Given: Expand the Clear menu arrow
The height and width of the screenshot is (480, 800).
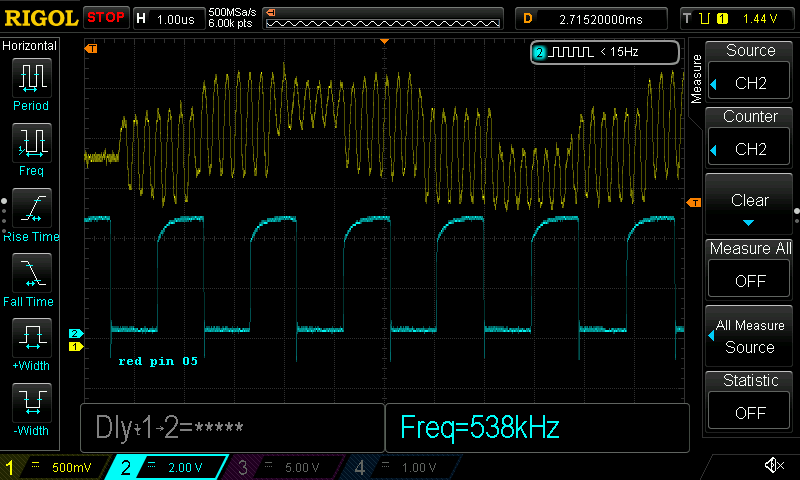Looking at the screenshot, I should click(x=750, y=222).
